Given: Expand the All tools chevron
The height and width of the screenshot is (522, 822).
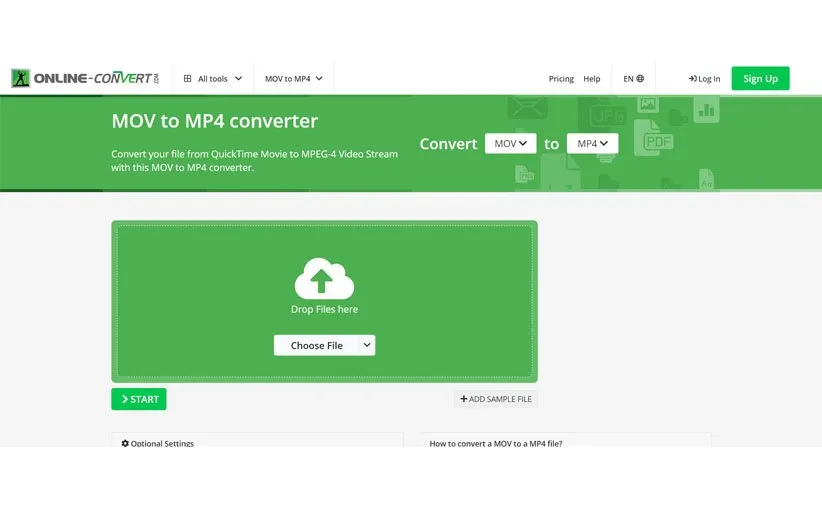Looking at the screenshot, I should point(238,79).
